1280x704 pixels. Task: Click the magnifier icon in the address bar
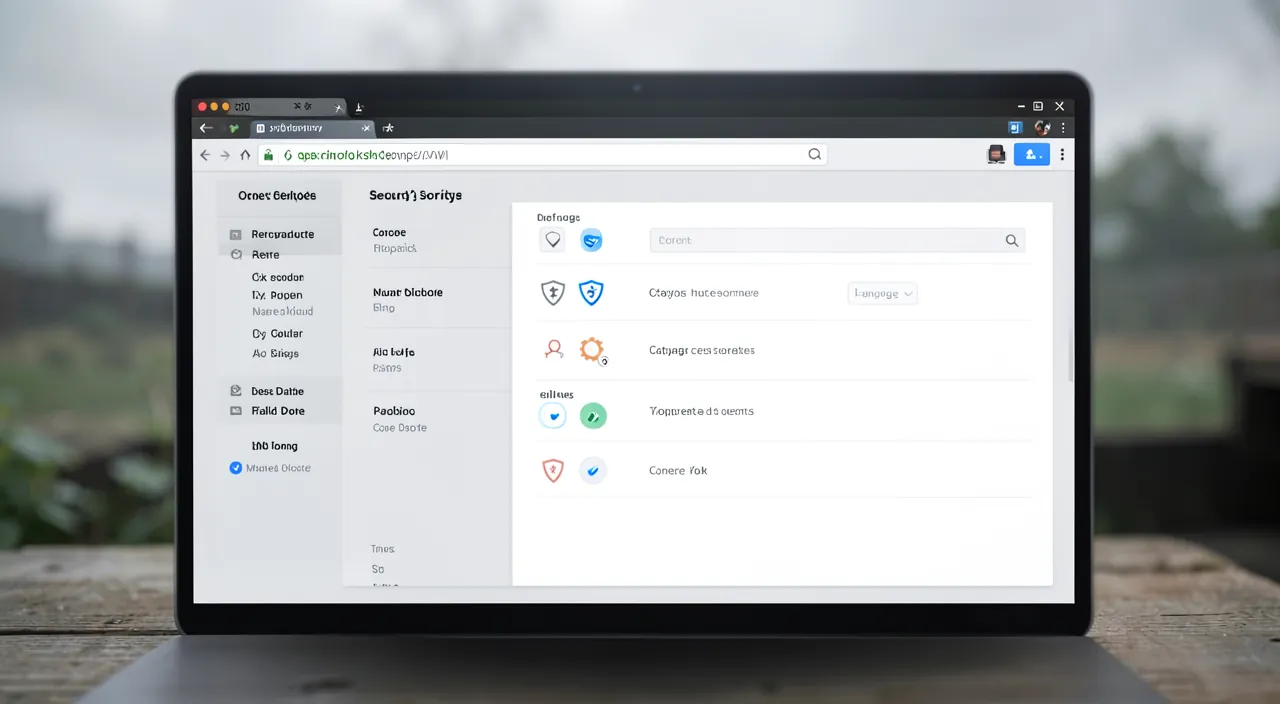[x=814, y=155]
